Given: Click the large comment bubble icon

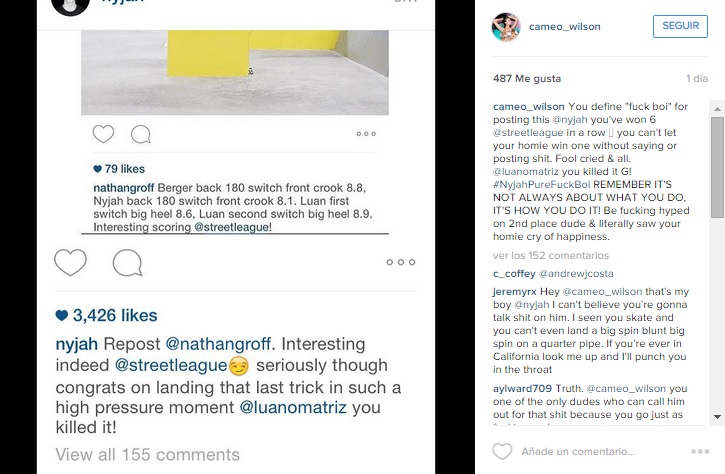Looking at the screenshot, I should [x=127, y=263].
